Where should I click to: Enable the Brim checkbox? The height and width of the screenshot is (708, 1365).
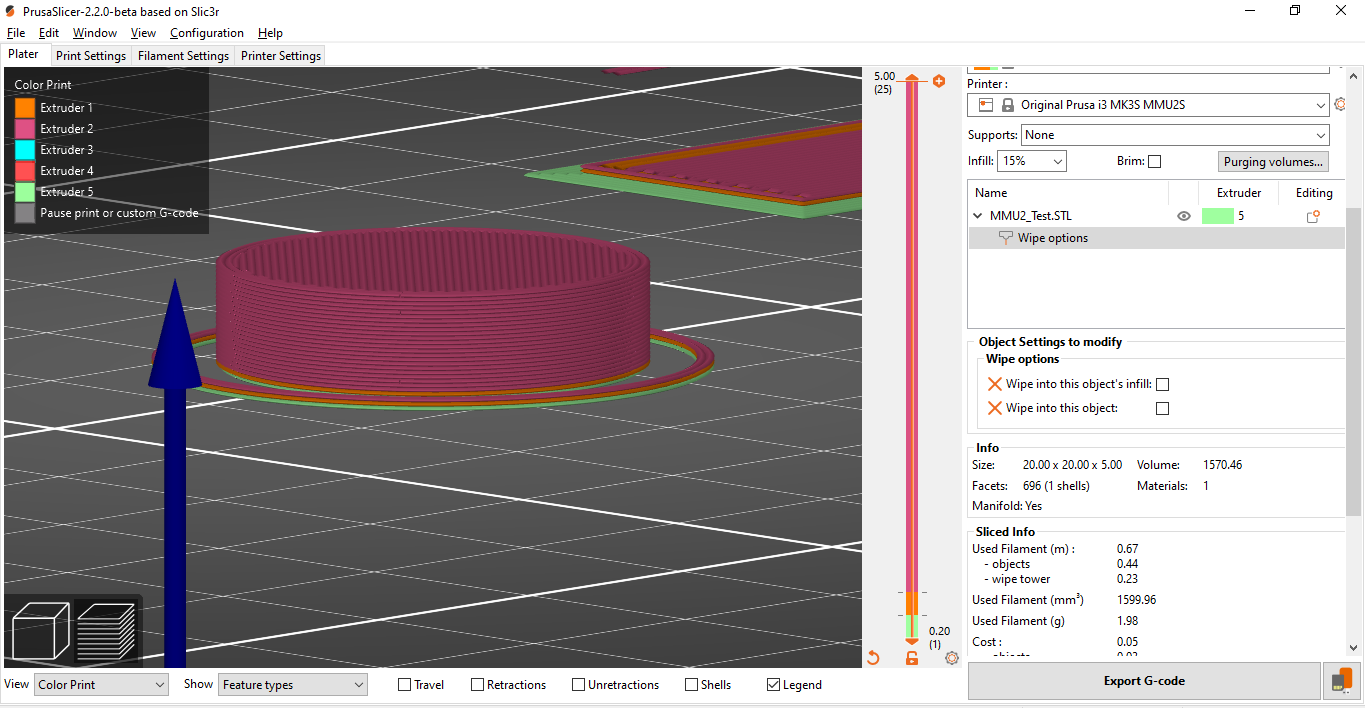click(1155, 161)
